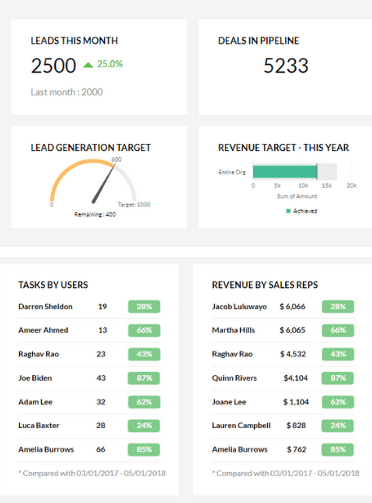
Task: Select Joe Biden in Tasks By Users
Action: click(x=35, y=378)
